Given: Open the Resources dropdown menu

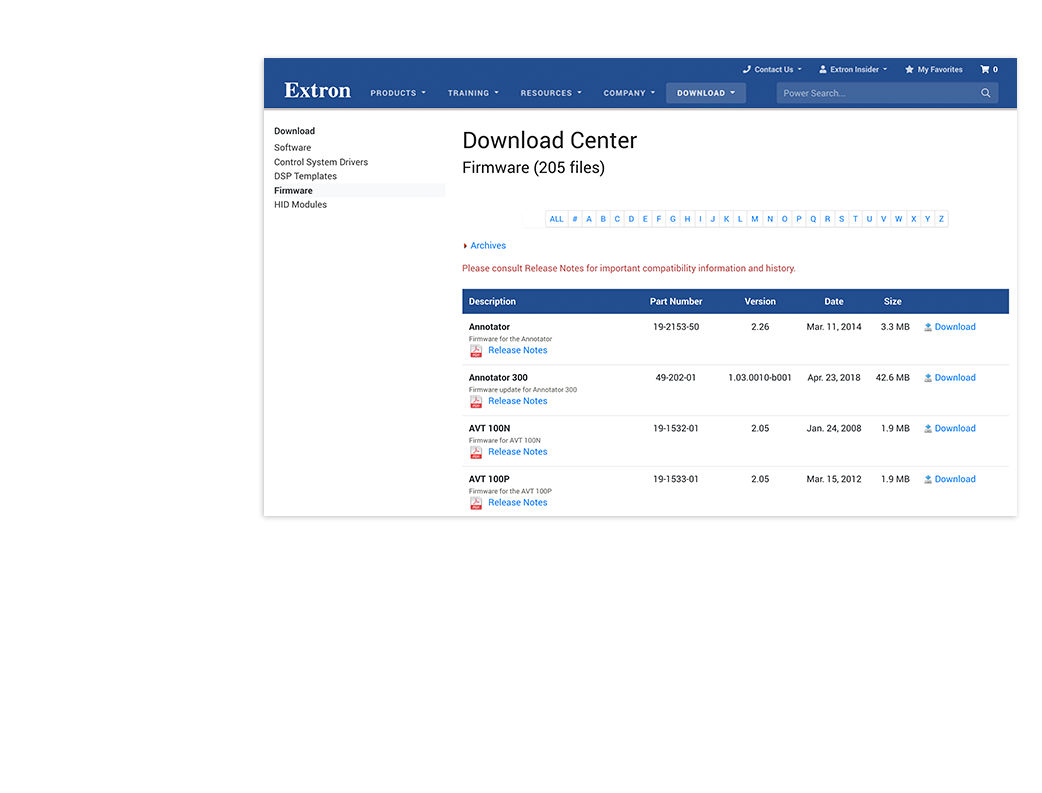Looking at the screenshot, I should (x=551, y=93).
